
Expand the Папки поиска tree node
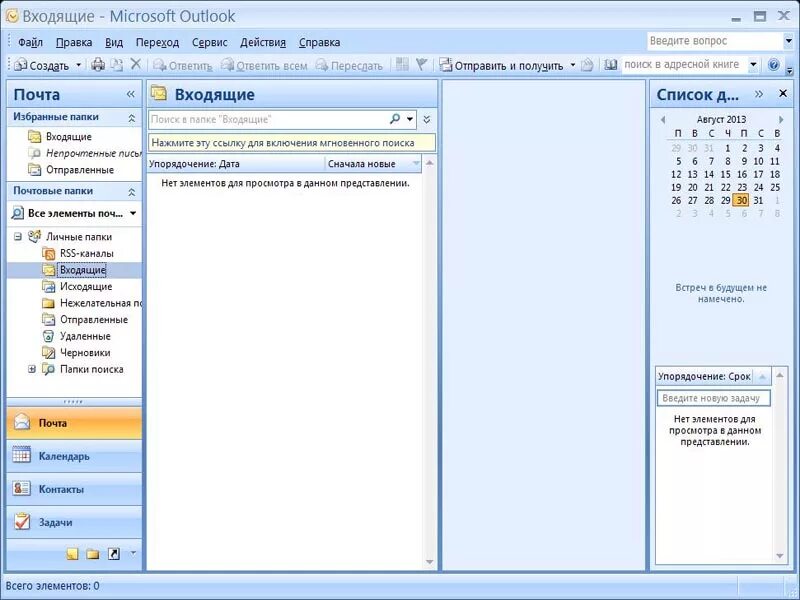pos(32,369)
